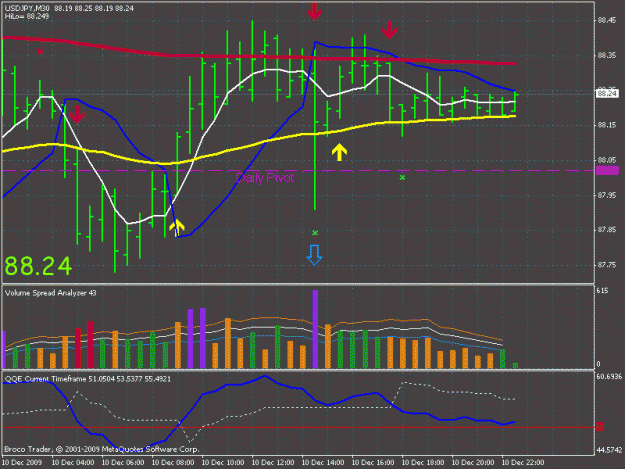Click the red down arrow at chart top
Image resolution: width=625 pixels, height=469 pixels.
(x=314, y=11)
